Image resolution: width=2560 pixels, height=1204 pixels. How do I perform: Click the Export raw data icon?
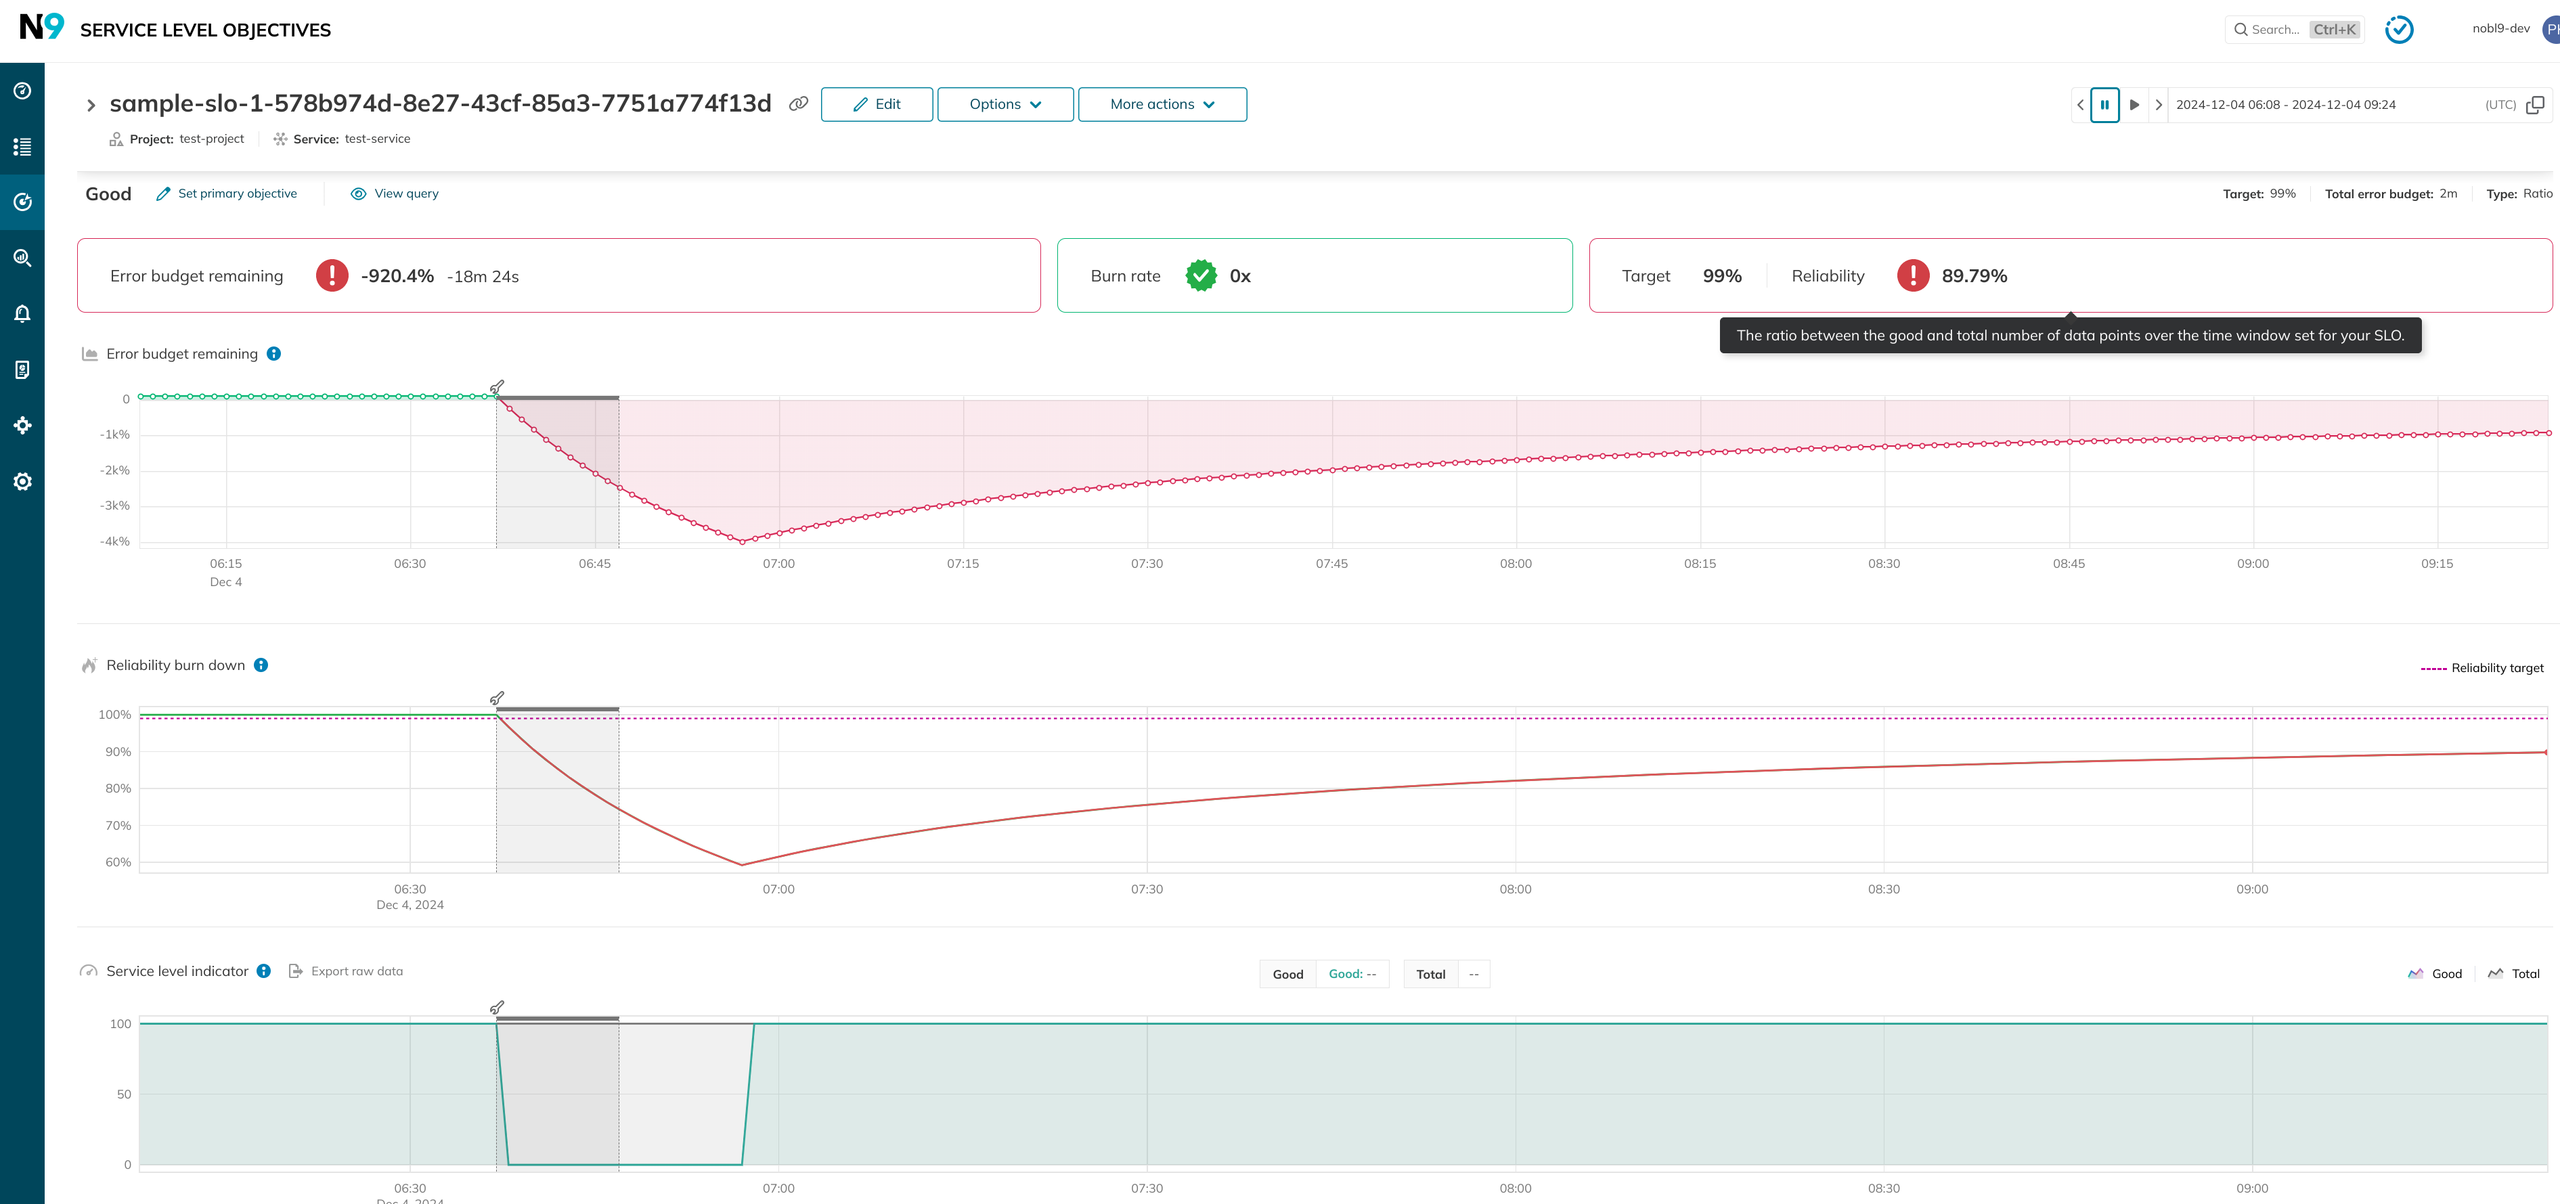pos(295,971)
